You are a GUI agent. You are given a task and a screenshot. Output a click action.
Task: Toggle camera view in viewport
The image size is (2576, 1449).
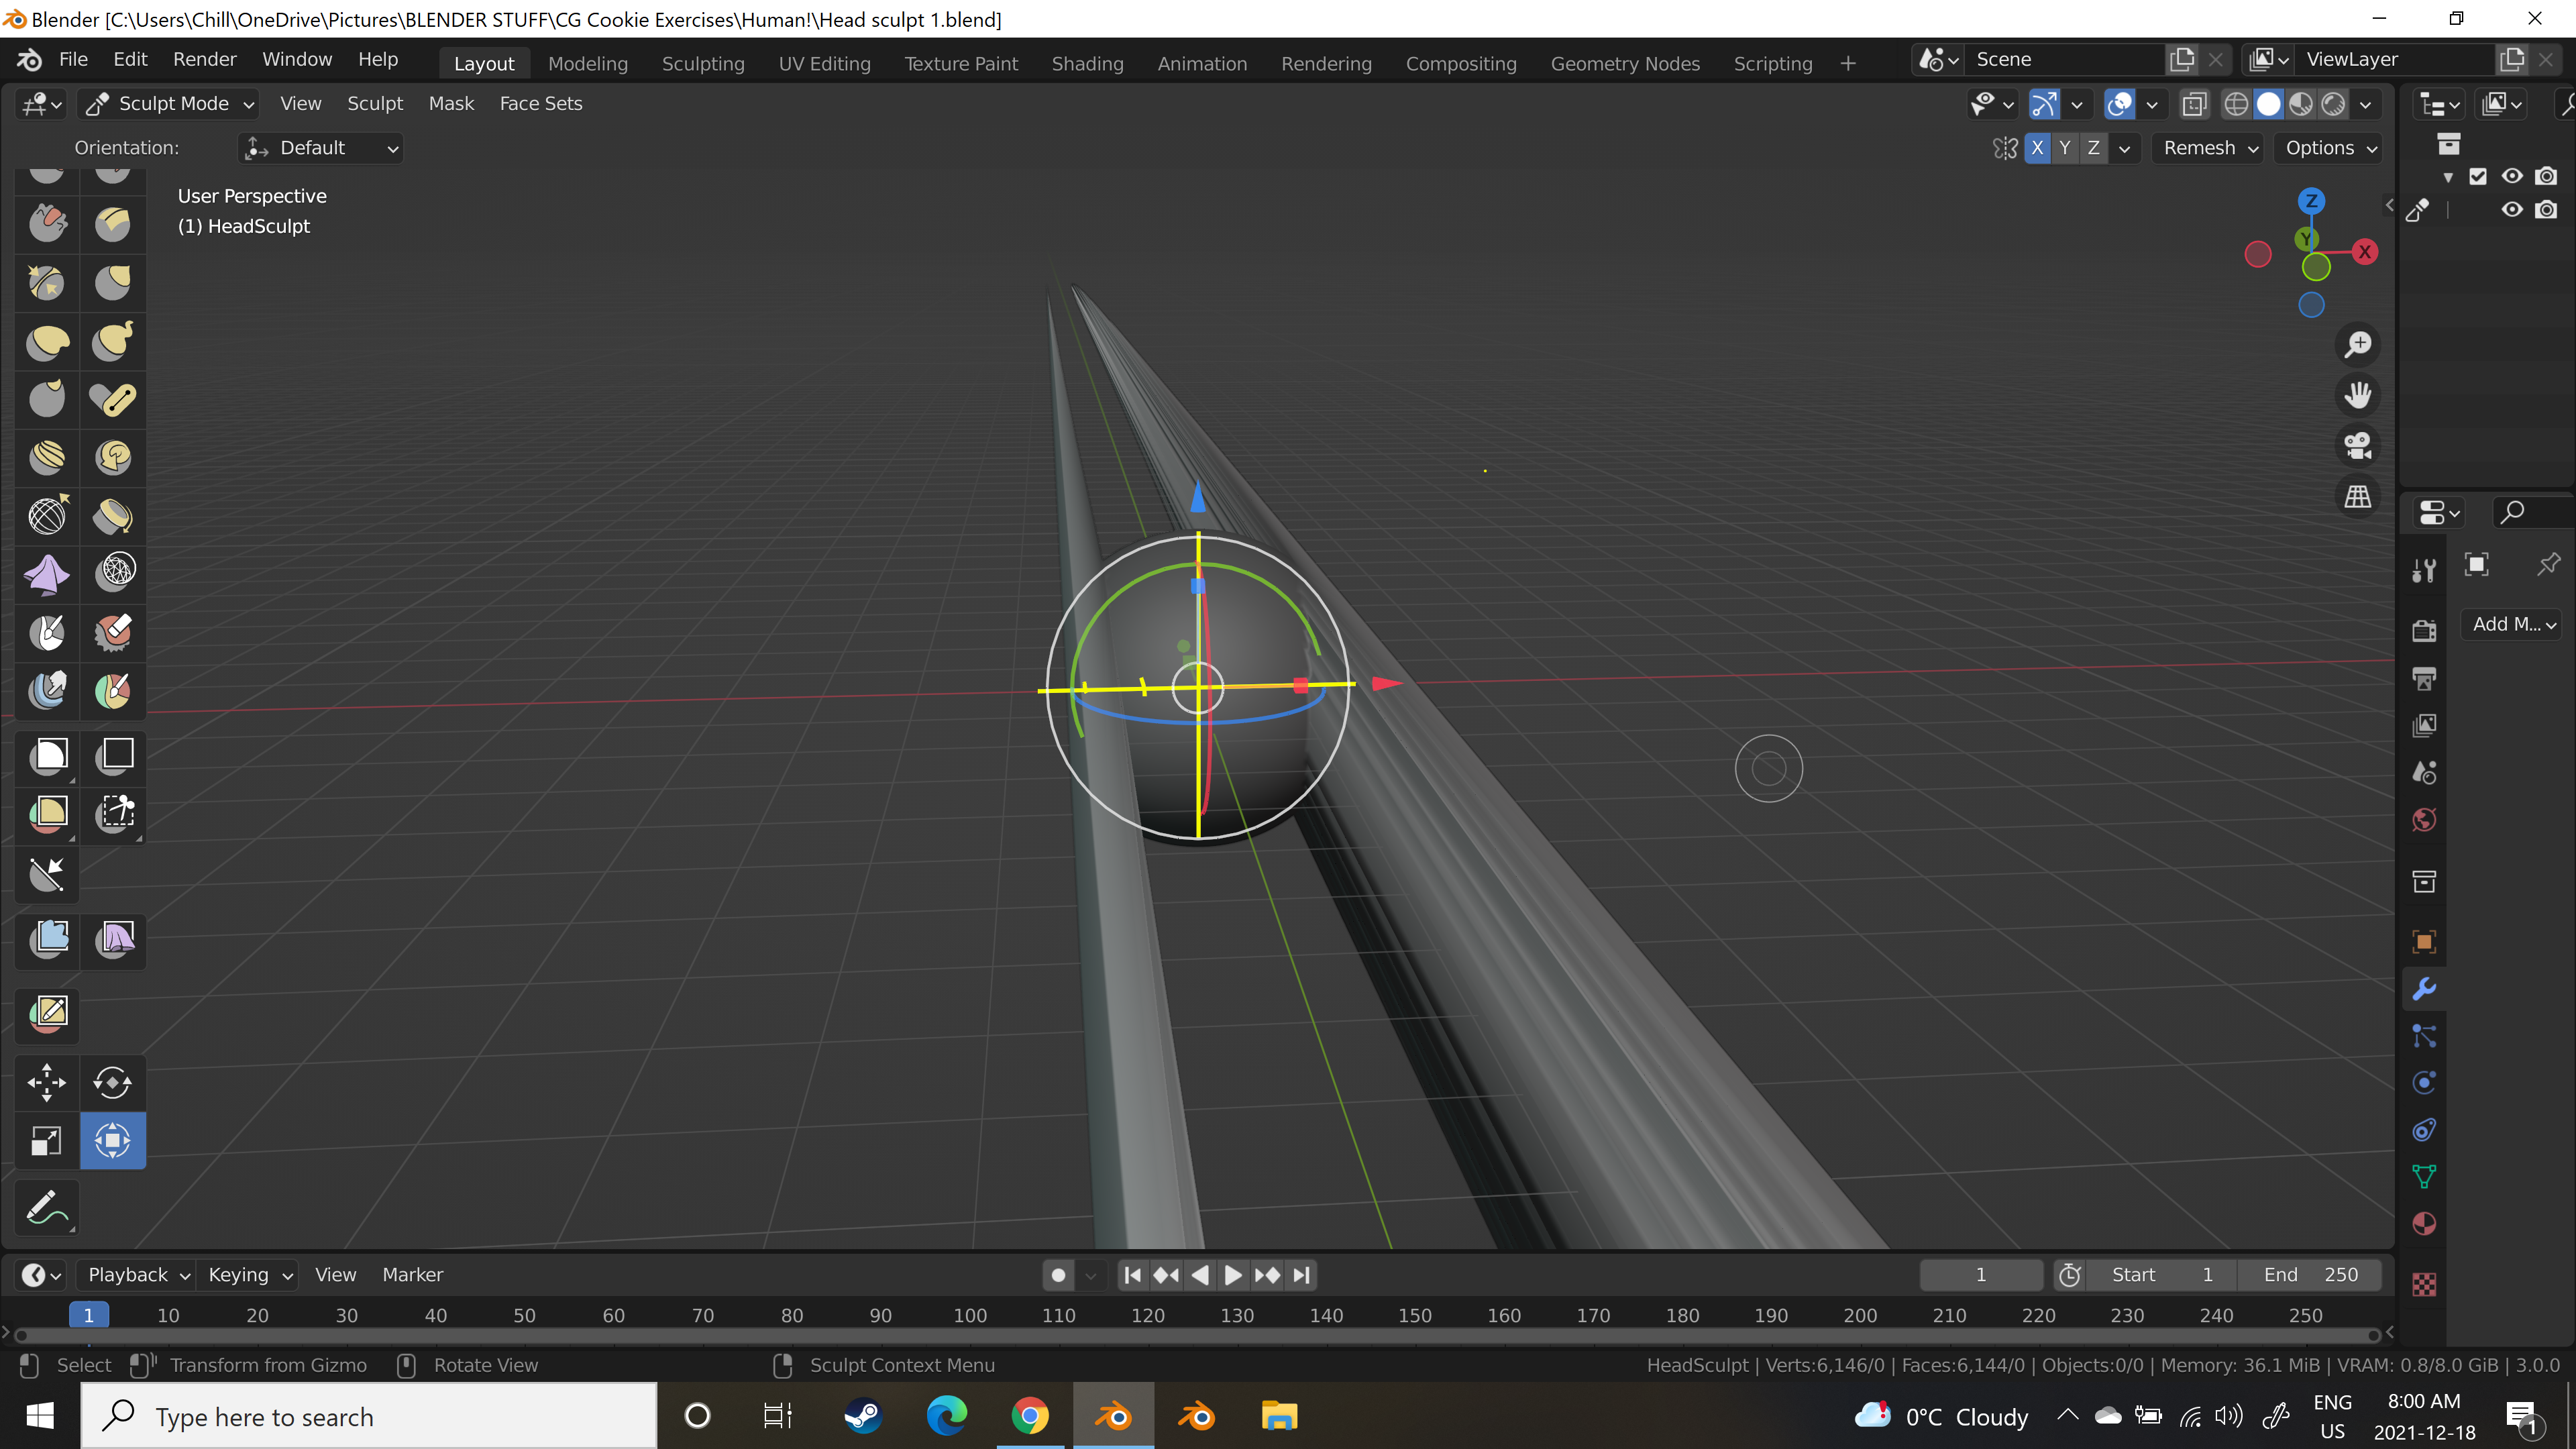pos(2358,446)
